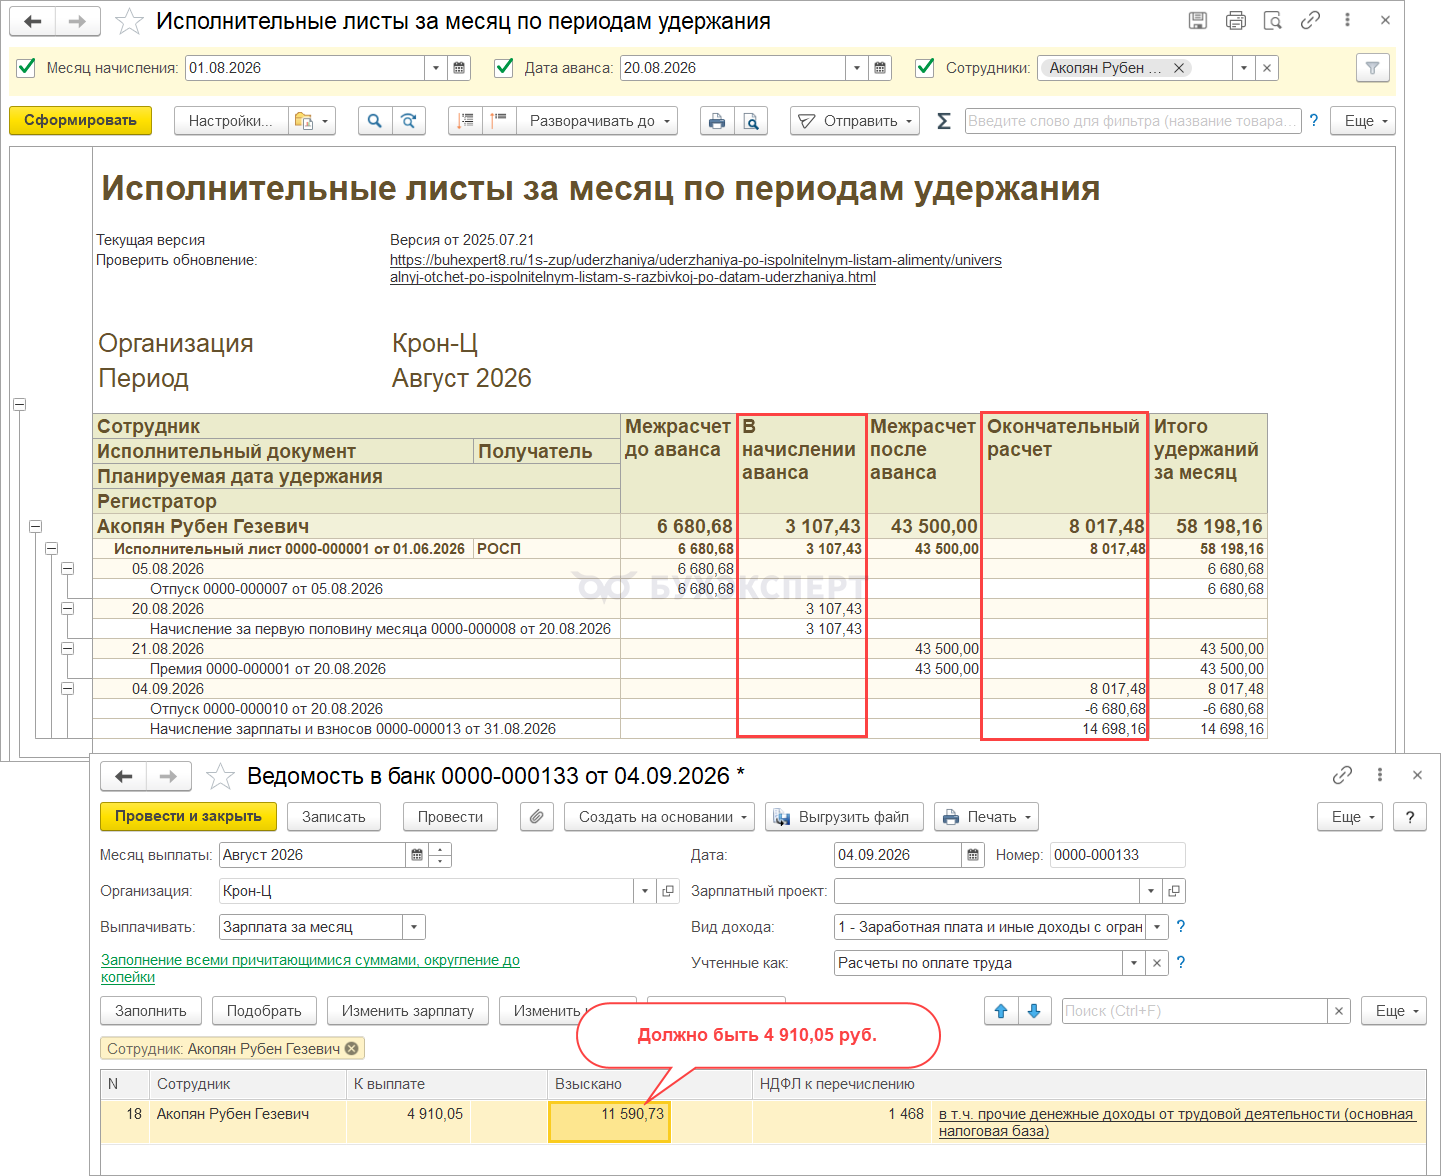Get a link to the report
The image size is (1441, 1176).
[1310, 20]
